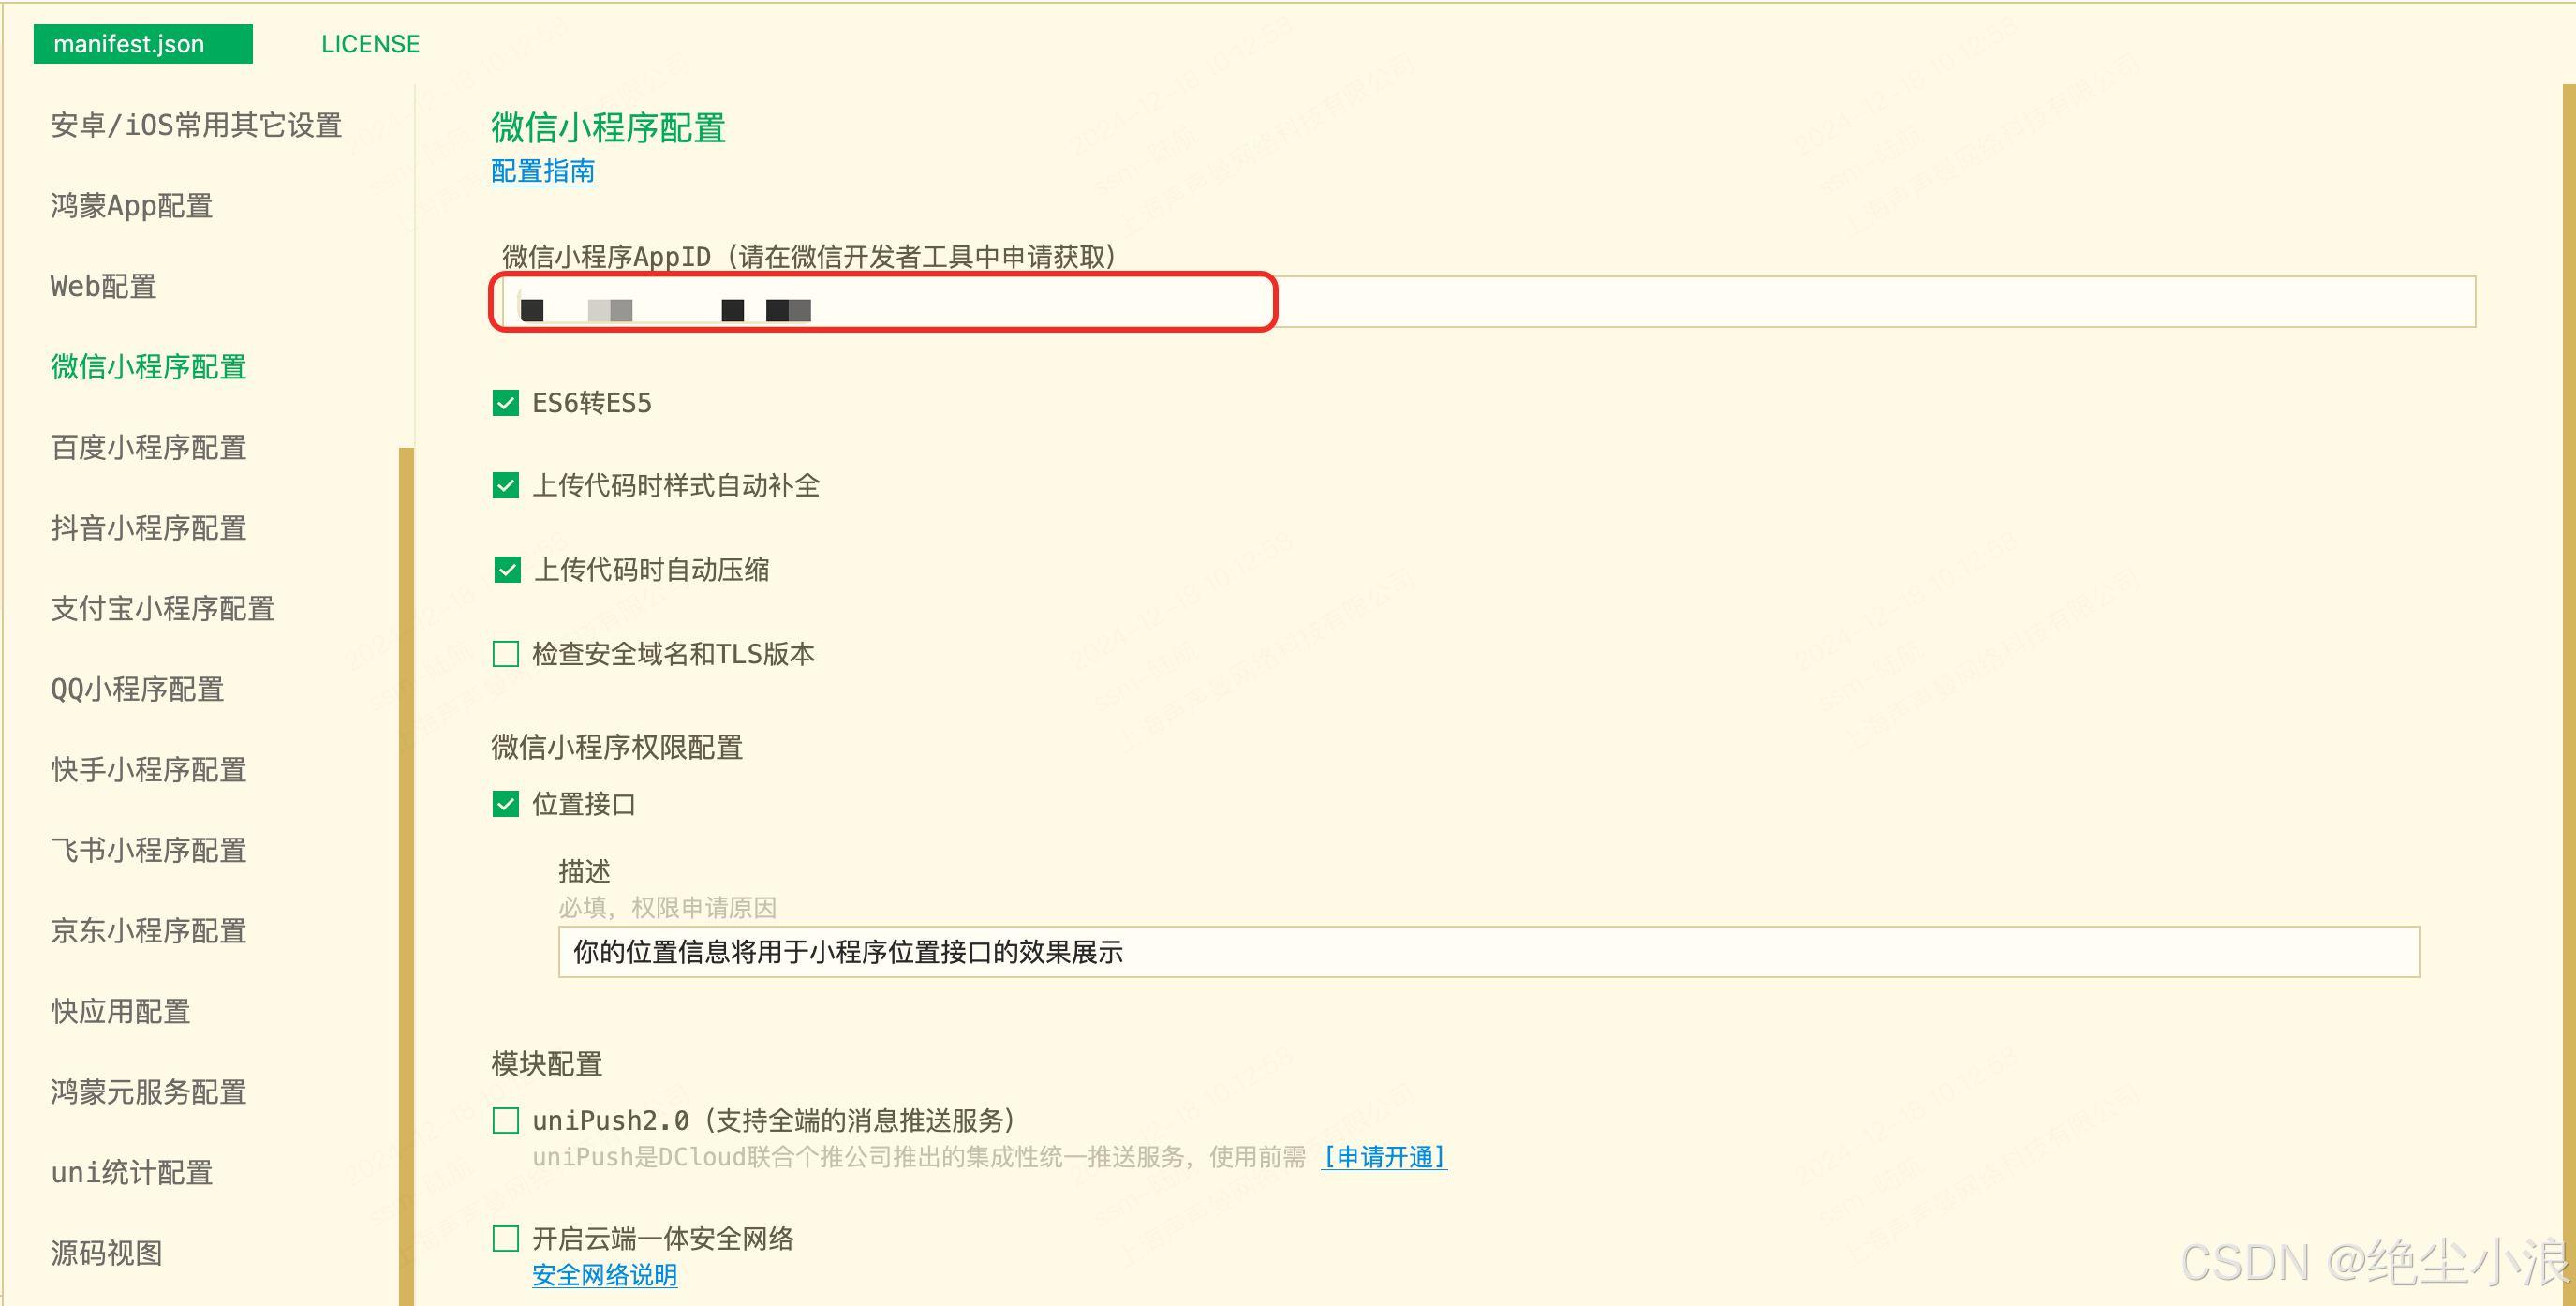Screen dimensions: 2576x1306
Task: Click the 模块配置 heading text
Action: coord(547,1064)
